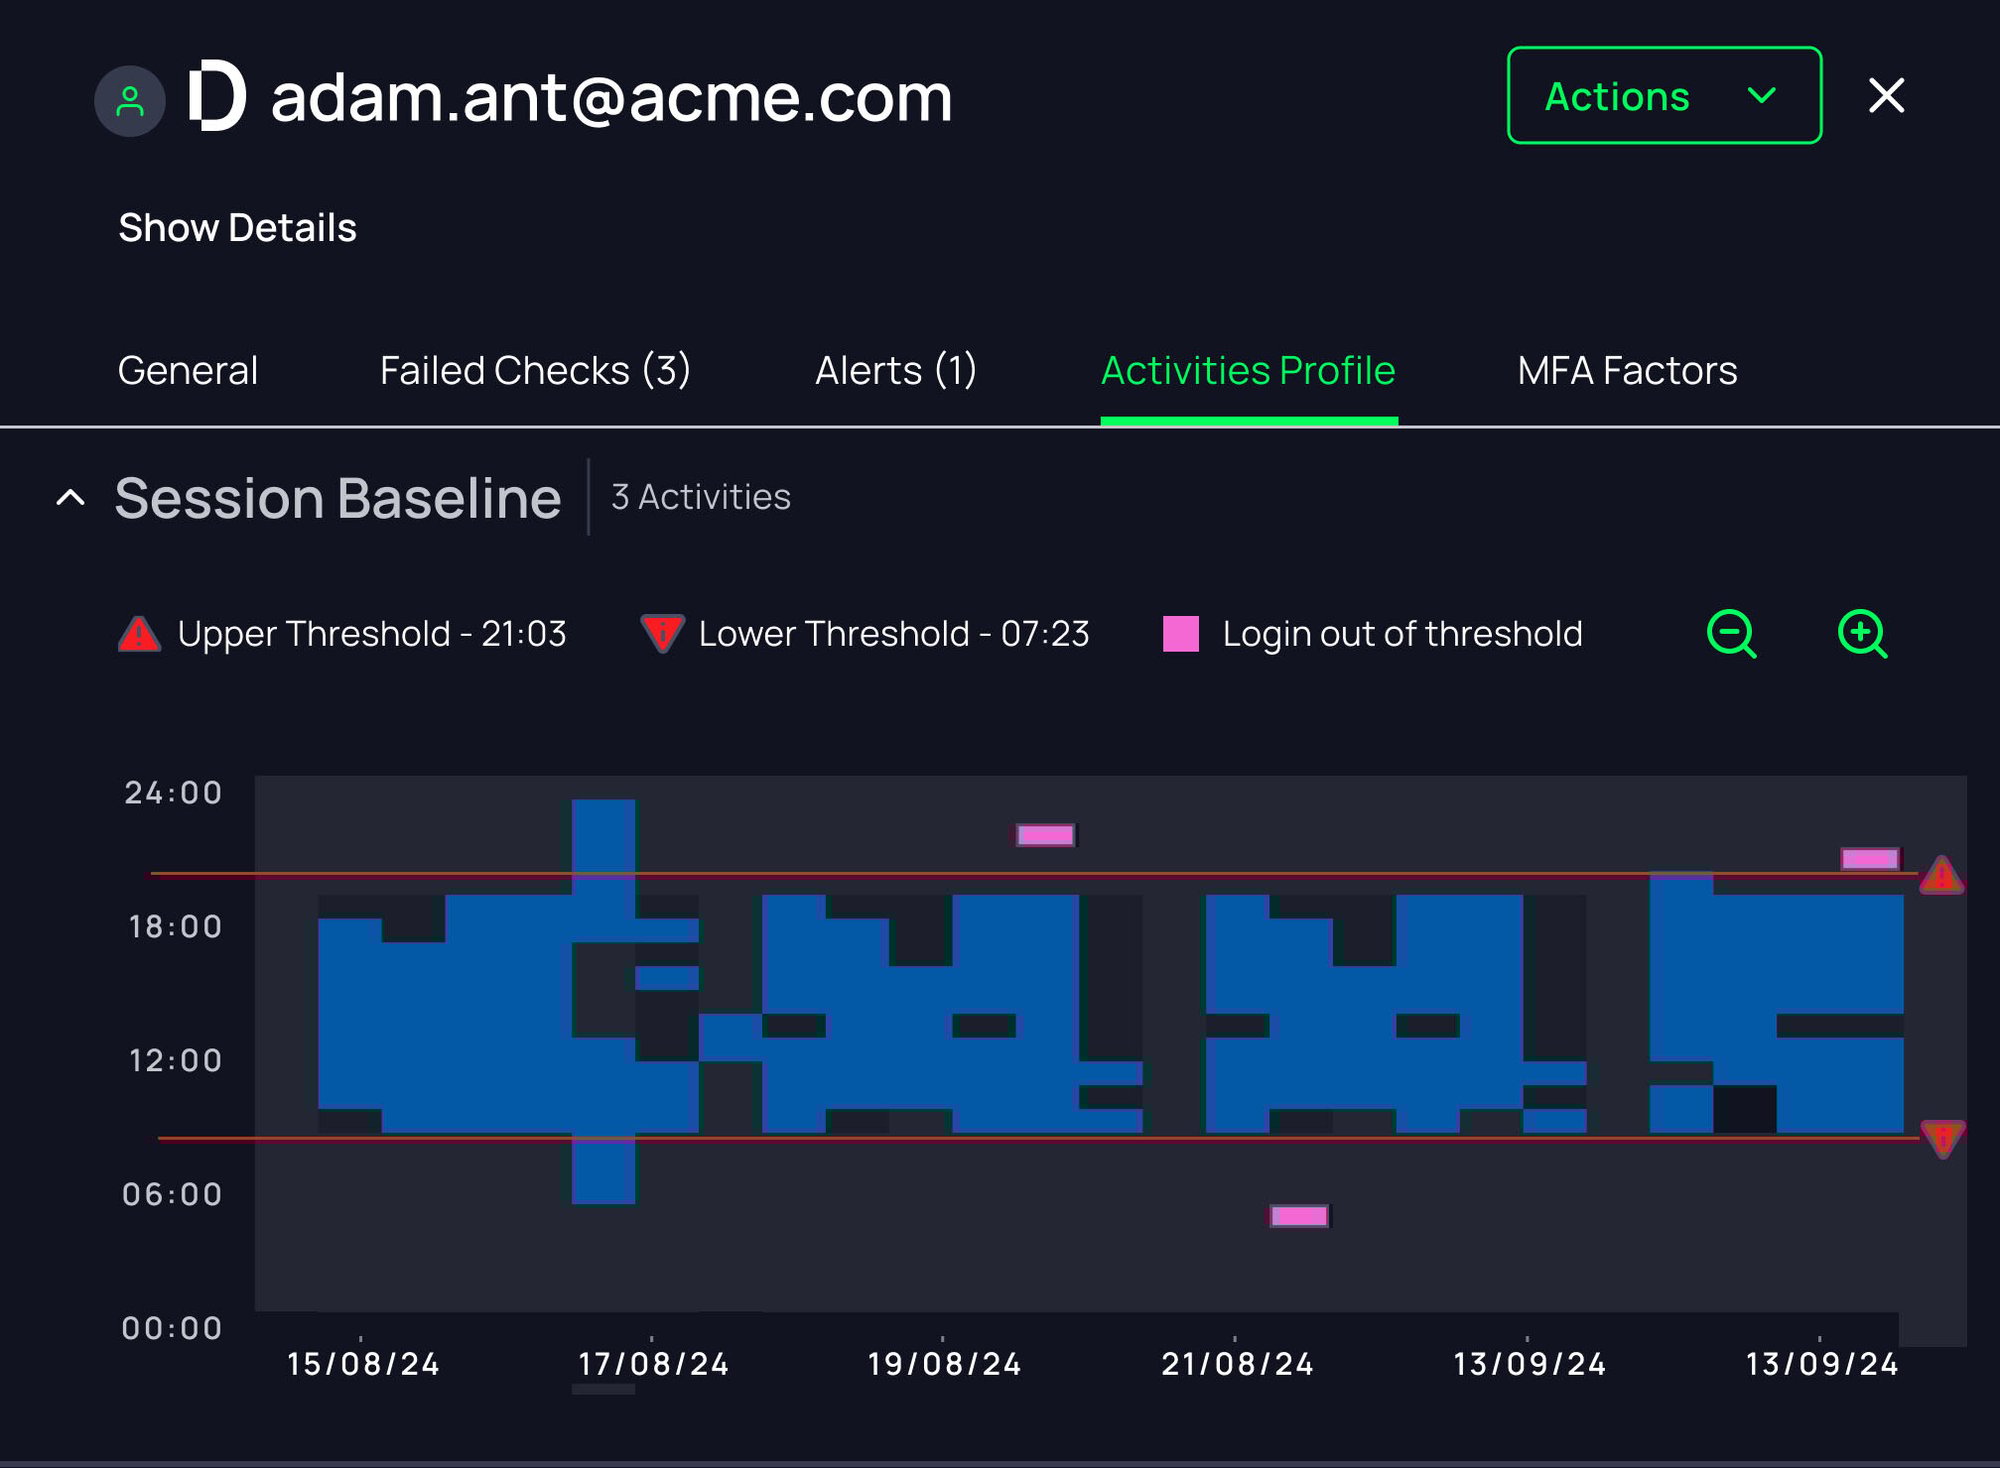2000x1468 pixels.
Task: Switch to the MFA Factors tab
Action: click(x=1627, y=371)
